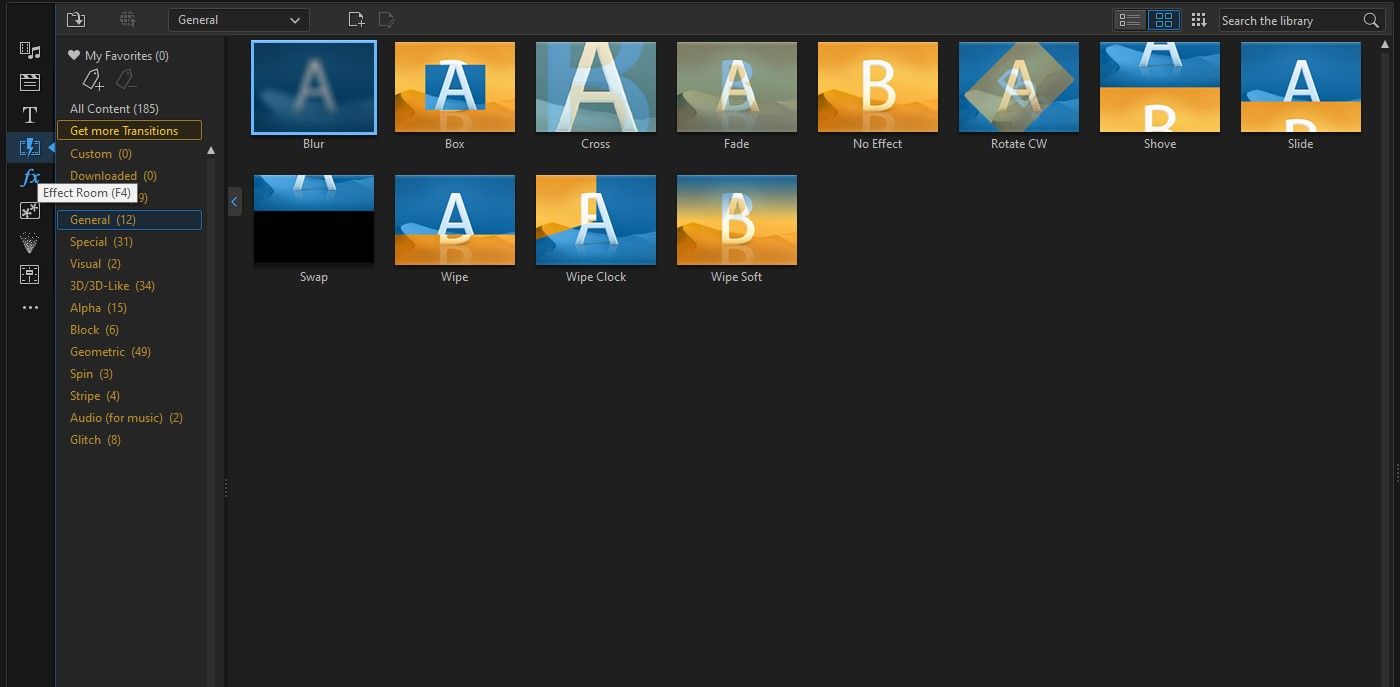Screen dimensions: 1400x687
Task: Show more rooms with three-dots button
Action: [x=30, y=307]
